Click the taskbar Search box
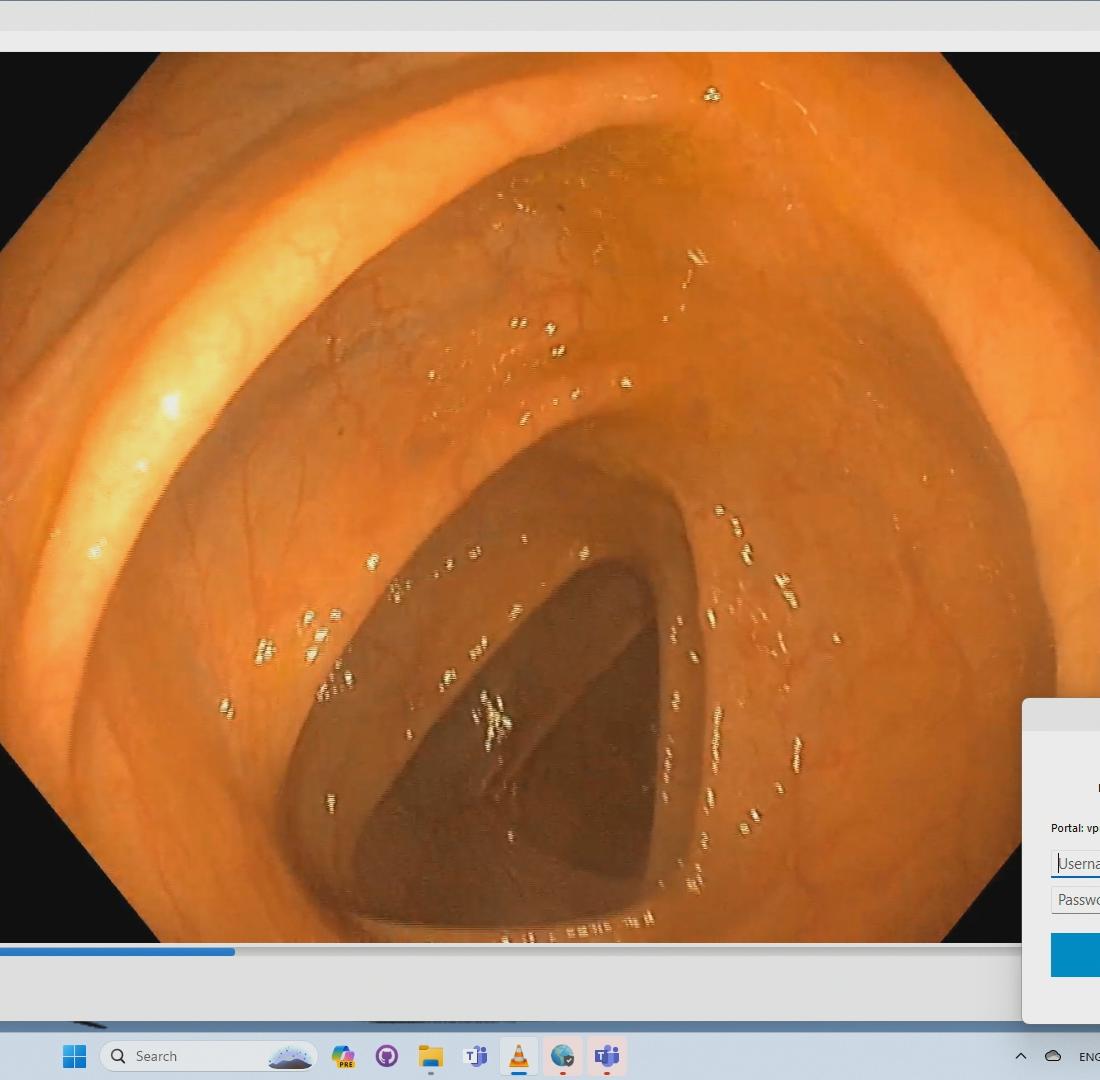This screenshot has height=1080, width=1100. pyautogui.click(x=208, y=1055)
